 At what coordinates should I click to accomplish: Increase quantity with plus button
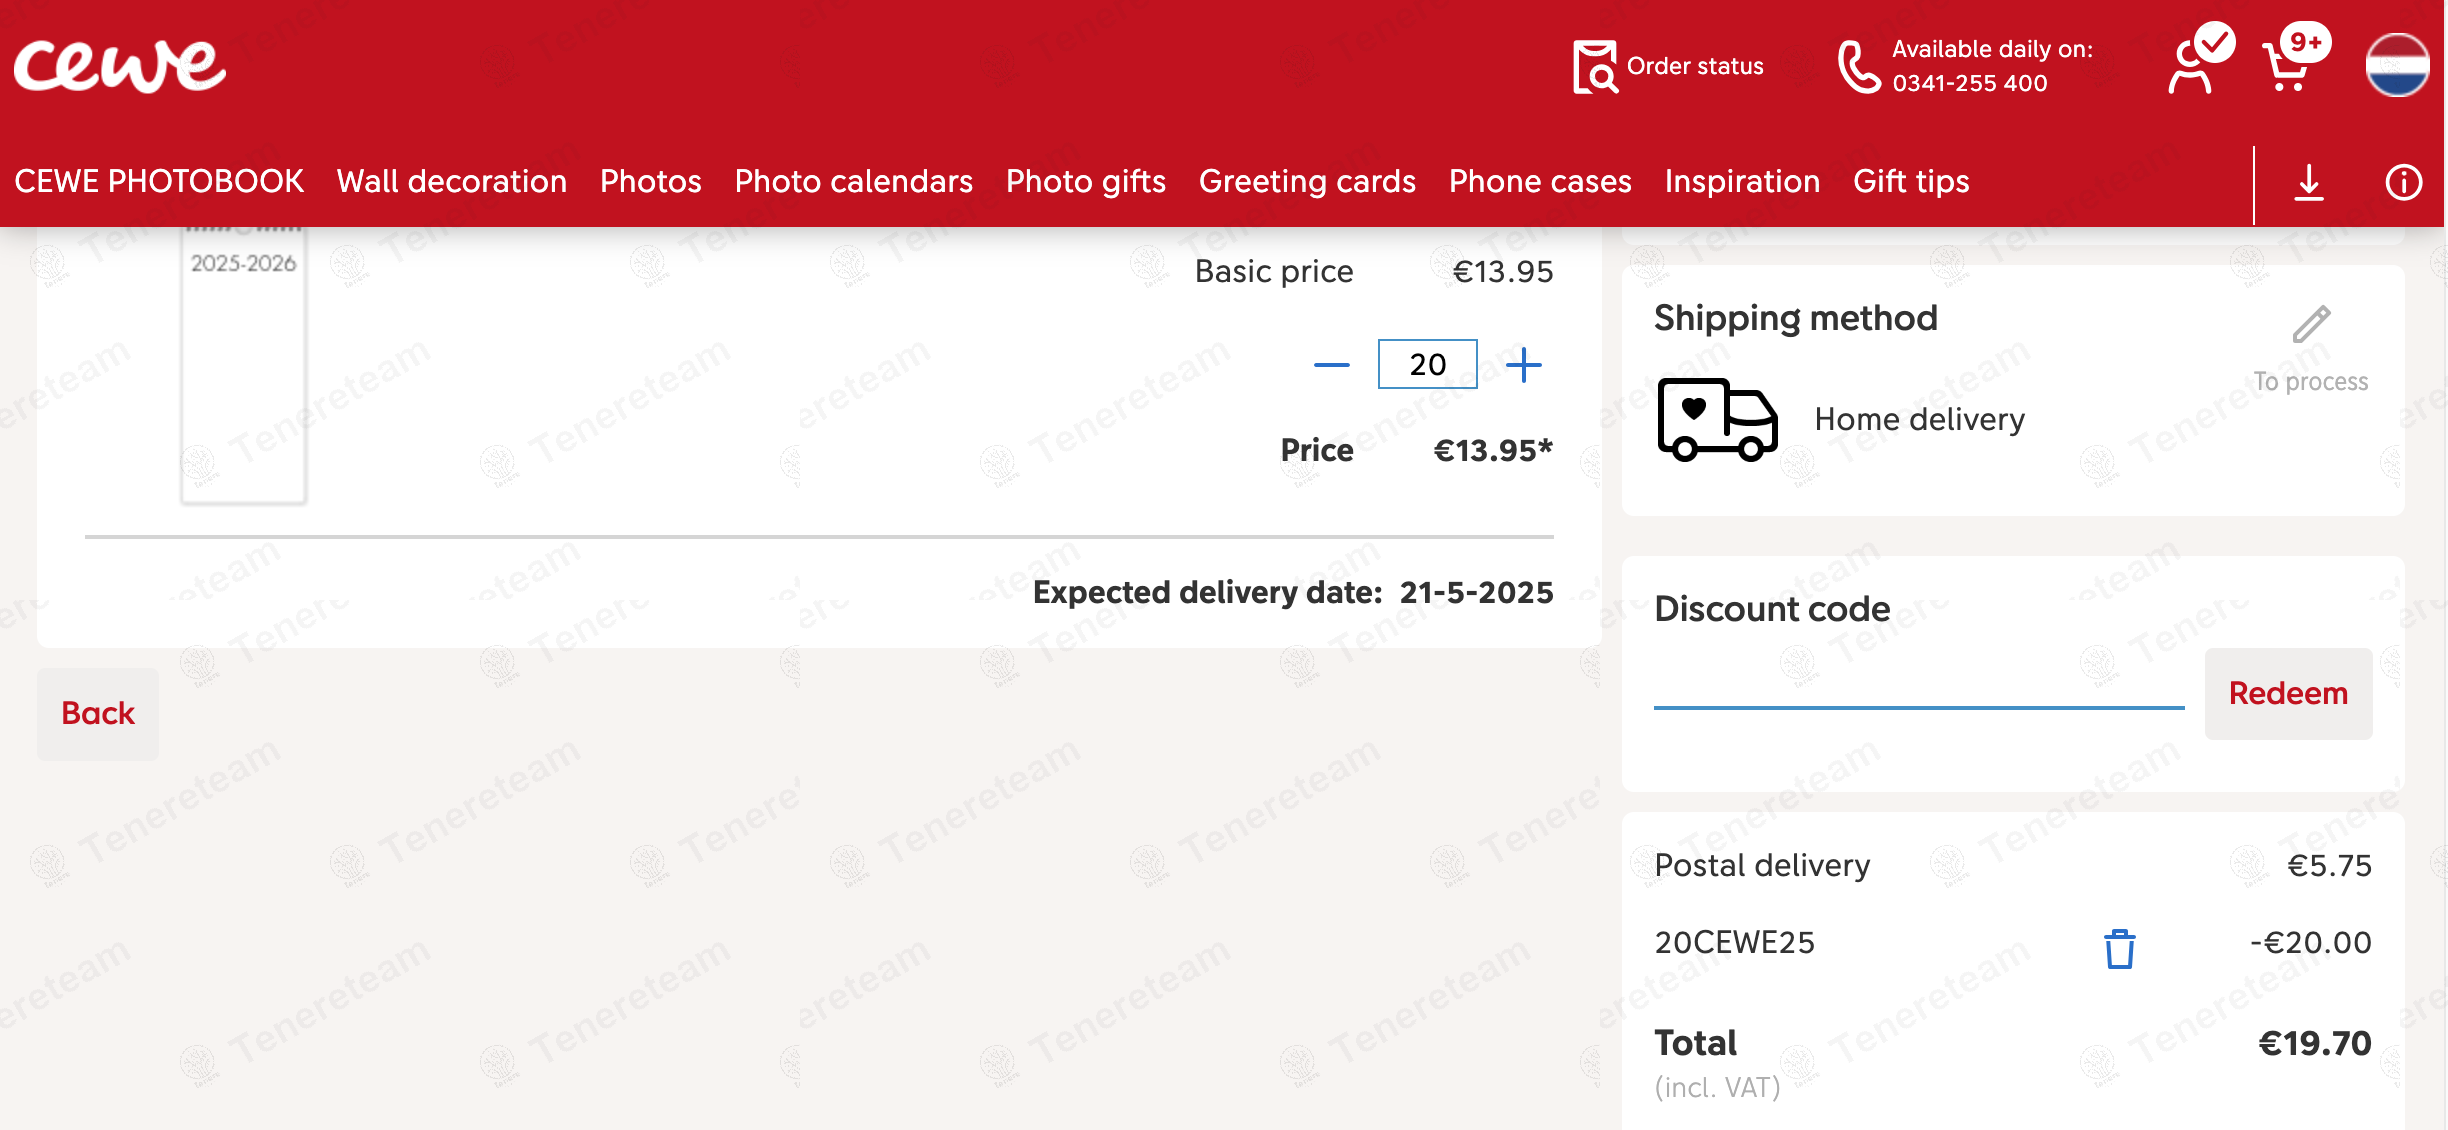pos(1523,365)
